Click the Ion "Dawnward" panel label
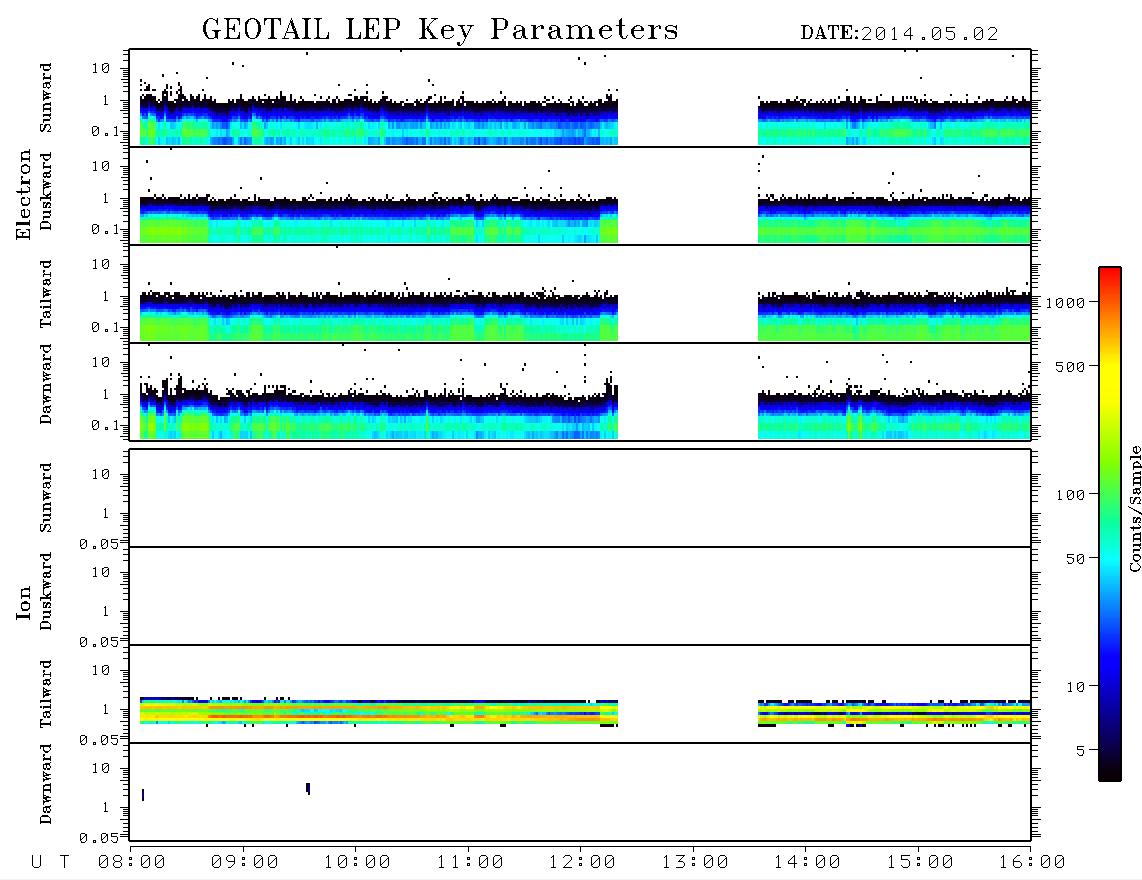The image size is (1142, 880). click(45, 784)
